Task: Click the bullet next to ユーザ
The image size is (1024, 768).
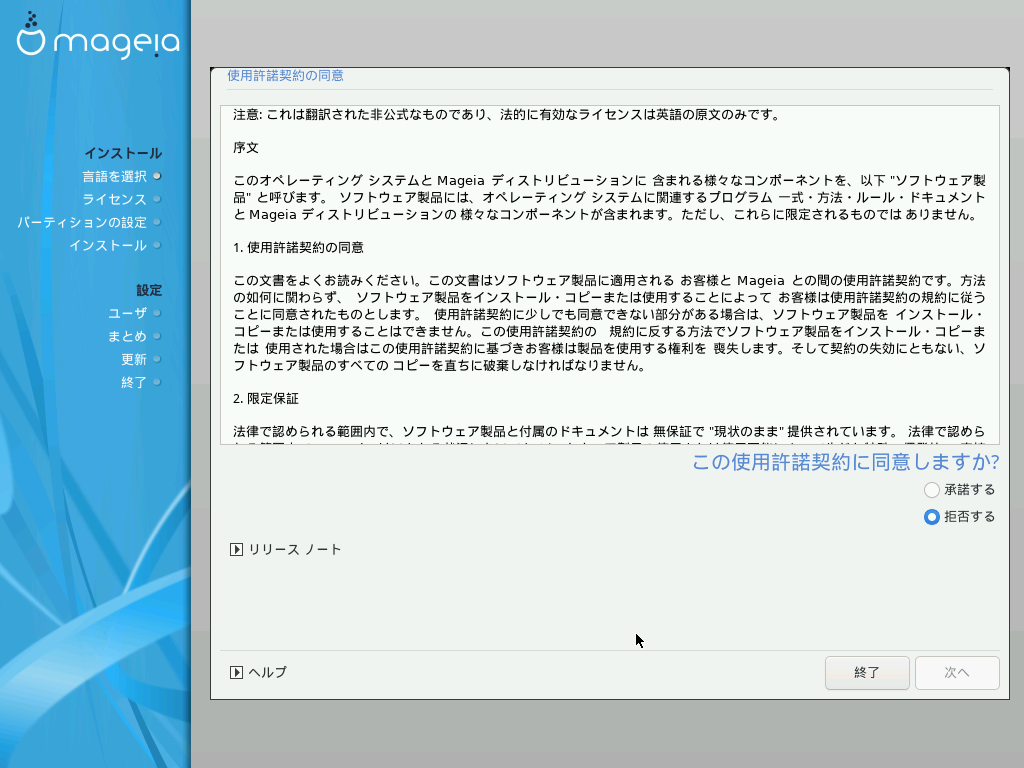Action: [x=157, y=313]
